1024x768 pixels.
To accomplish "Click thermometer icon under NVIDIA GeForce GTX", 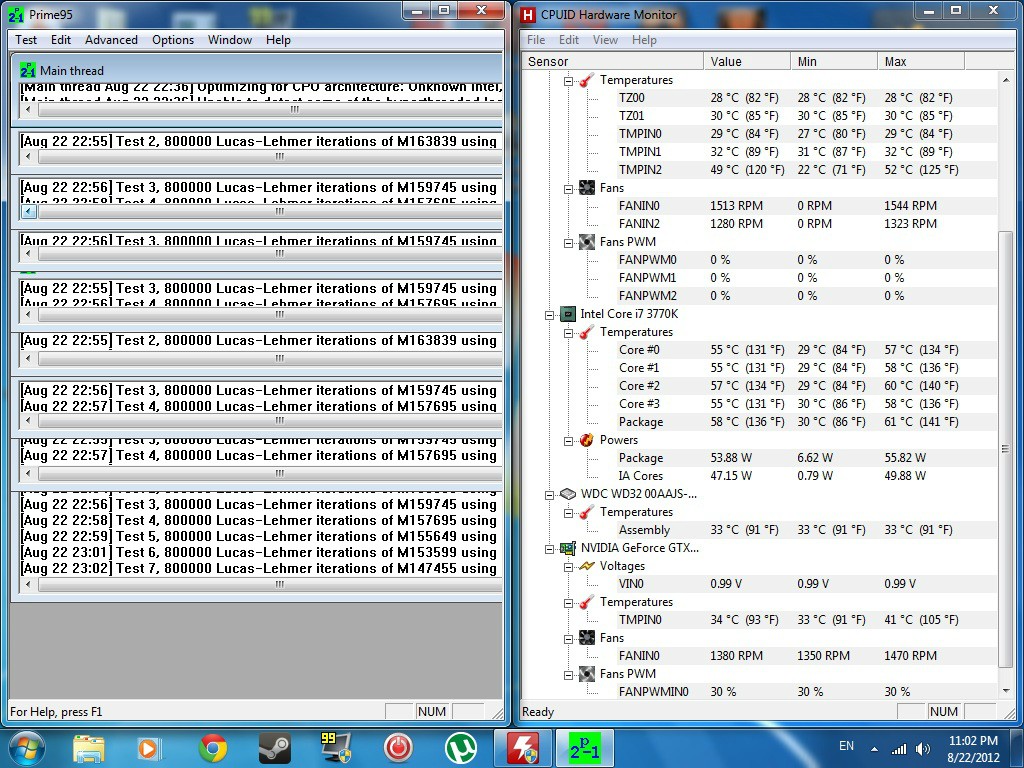I will [x=586, y=602].
